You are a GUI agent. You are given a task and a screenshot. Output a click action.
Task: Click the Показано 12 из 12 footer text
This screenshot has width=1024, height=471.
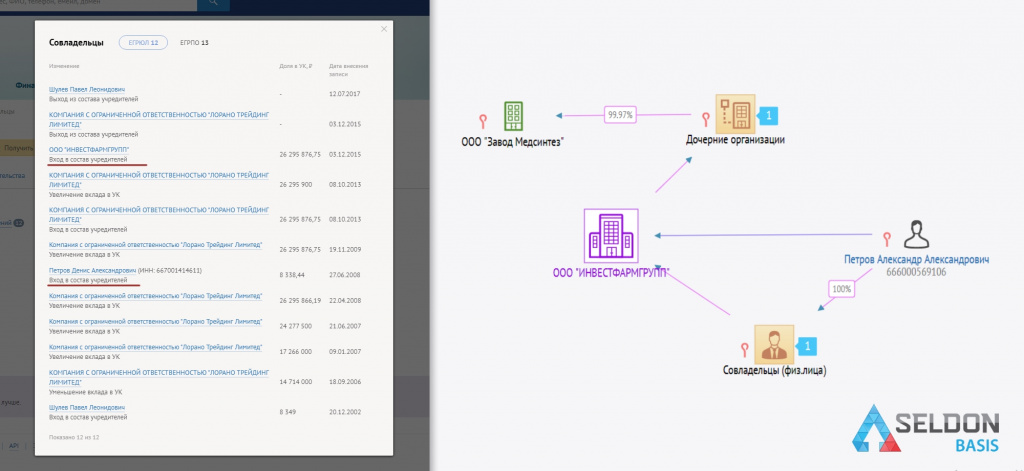coord(74,436)
